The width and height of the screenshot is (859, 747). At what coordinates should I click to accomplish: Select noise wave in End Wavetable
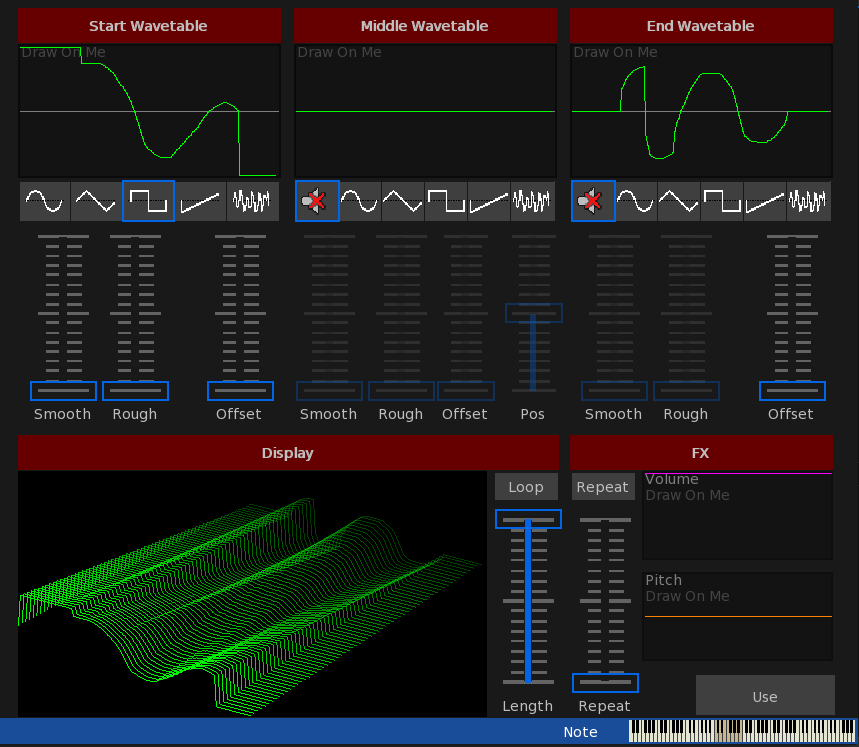(808, 201)
